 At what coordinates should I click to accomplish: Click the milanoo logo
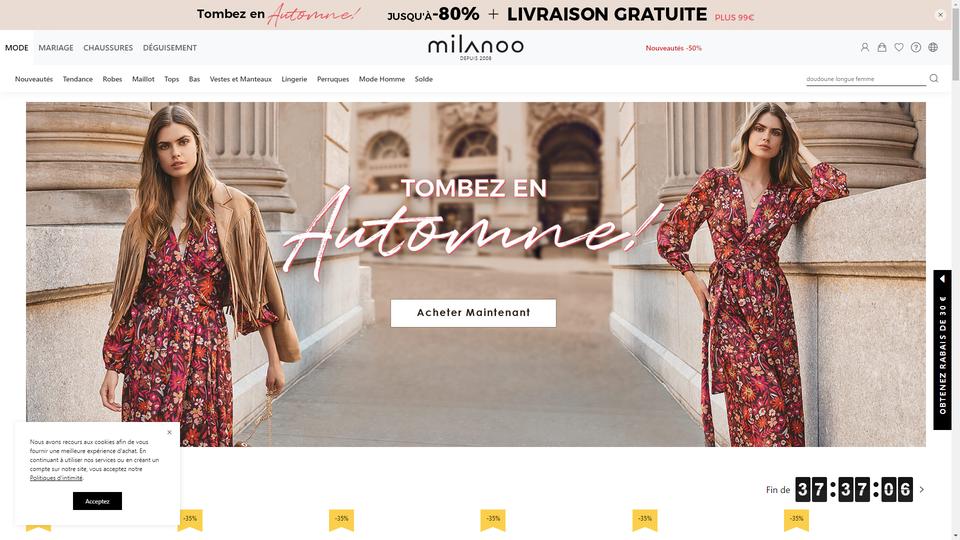pyautogui.click(x=476, y=47)
